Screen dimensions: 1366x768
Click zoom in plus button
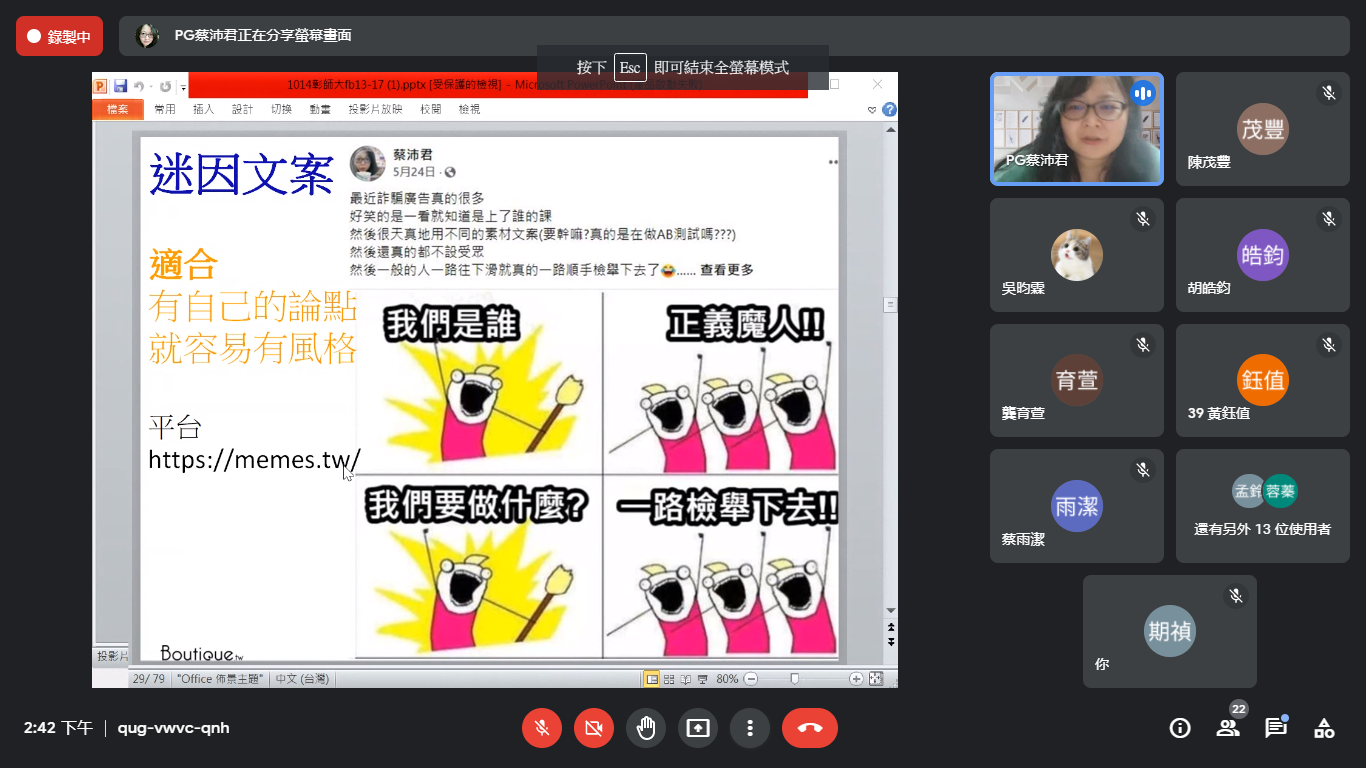pos(856,679)
